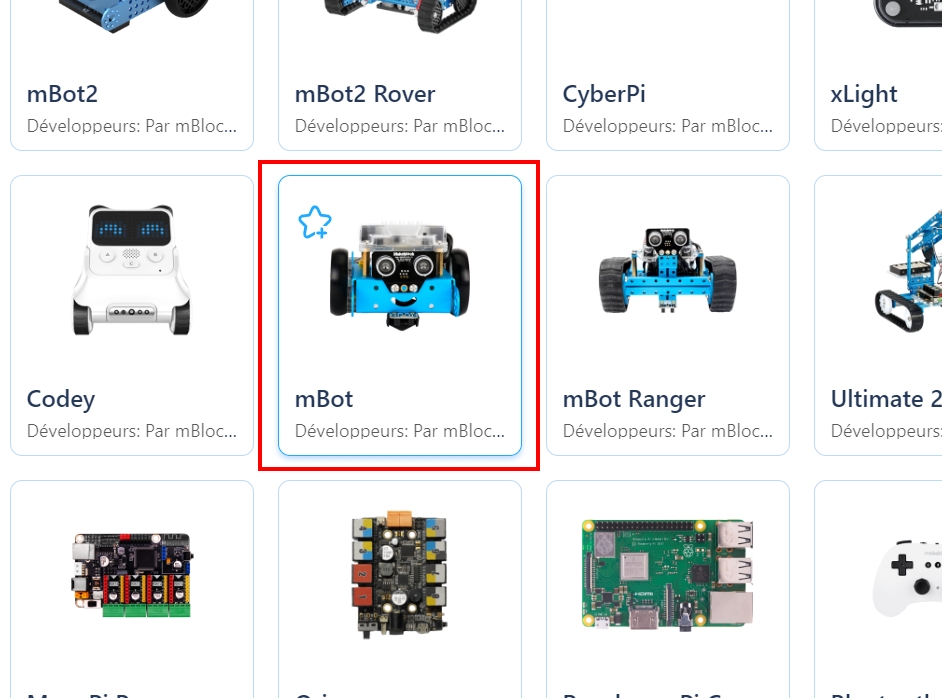942x698 pixels.
Task: Select the MegaPi Pro board image
Action: [132, 575]
